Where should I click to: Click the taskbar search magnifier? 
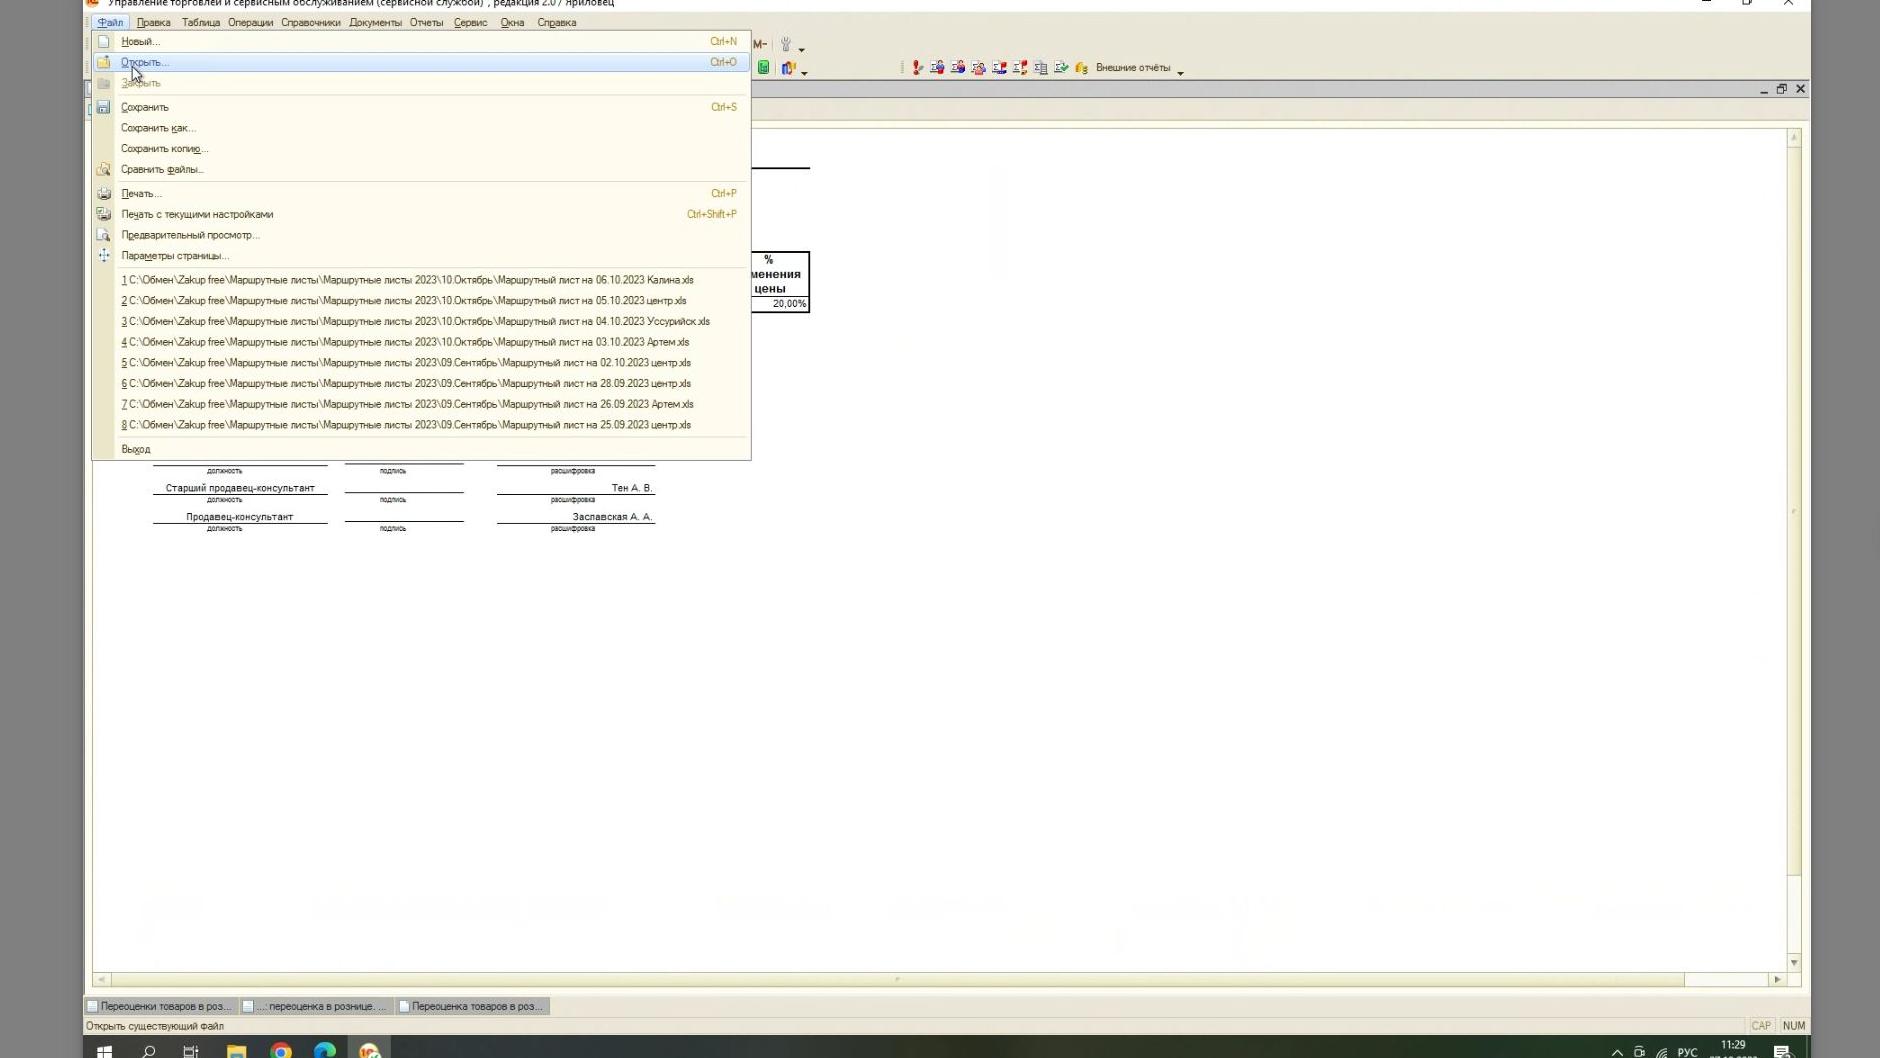(x=149, y=1050)
